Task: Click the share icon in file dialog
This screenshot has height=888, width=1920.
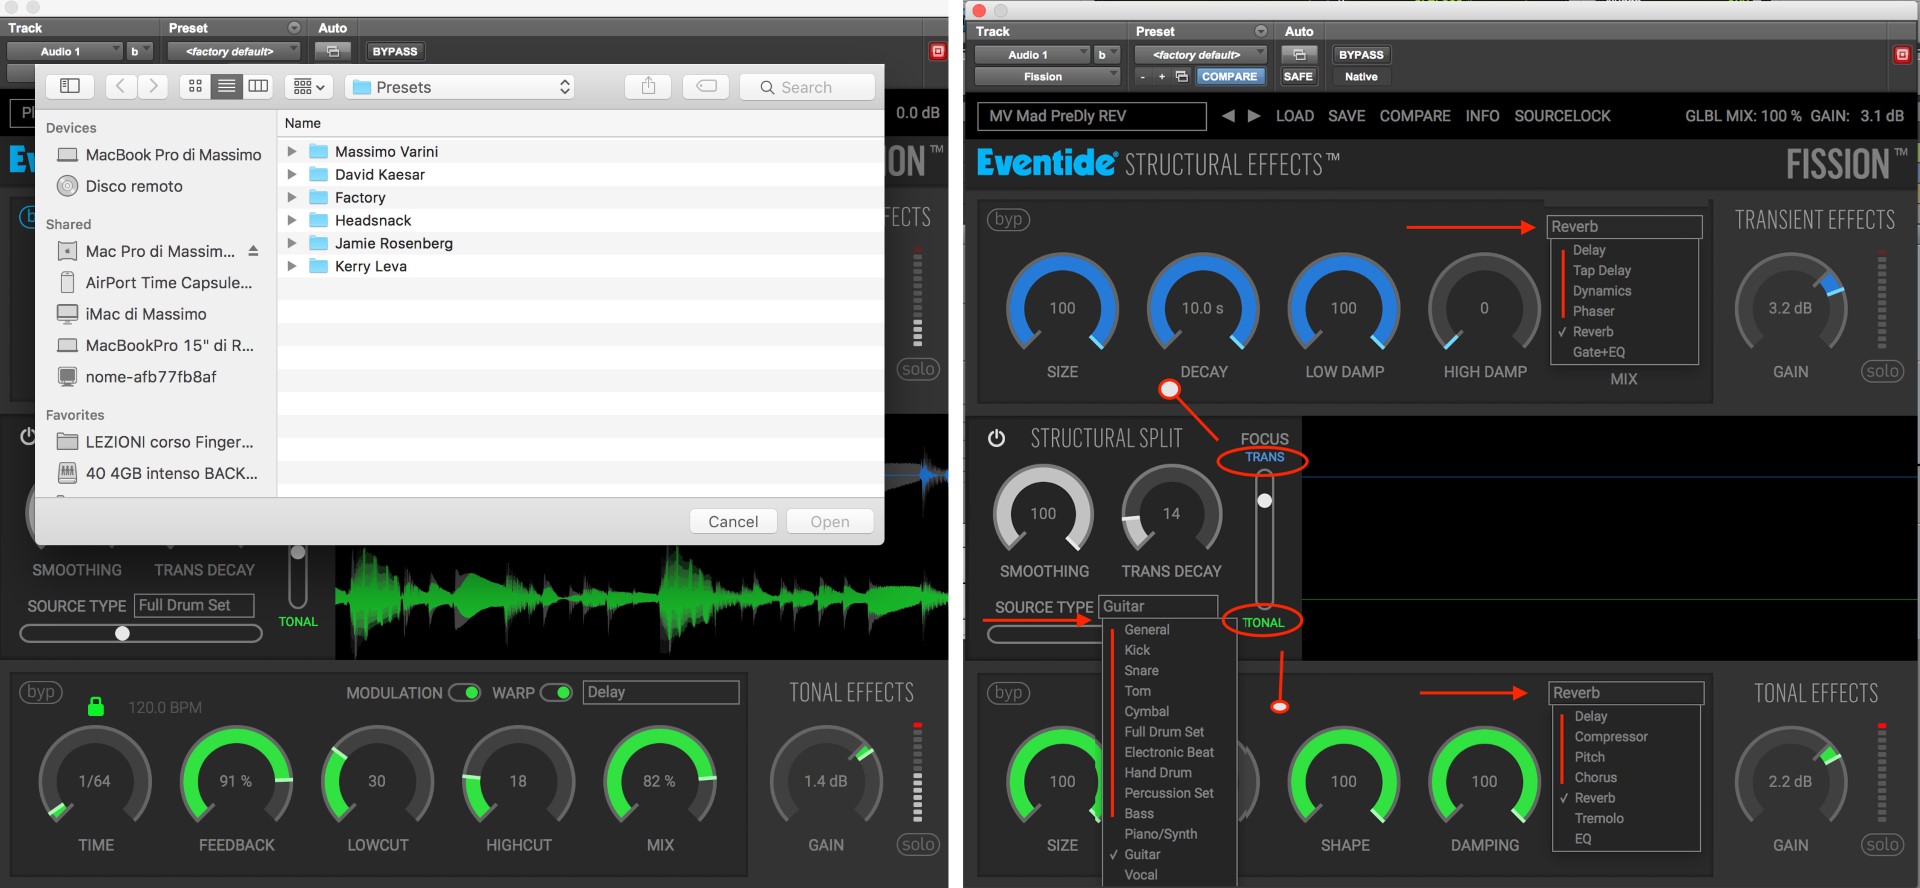Action: (x=648, y=87)
